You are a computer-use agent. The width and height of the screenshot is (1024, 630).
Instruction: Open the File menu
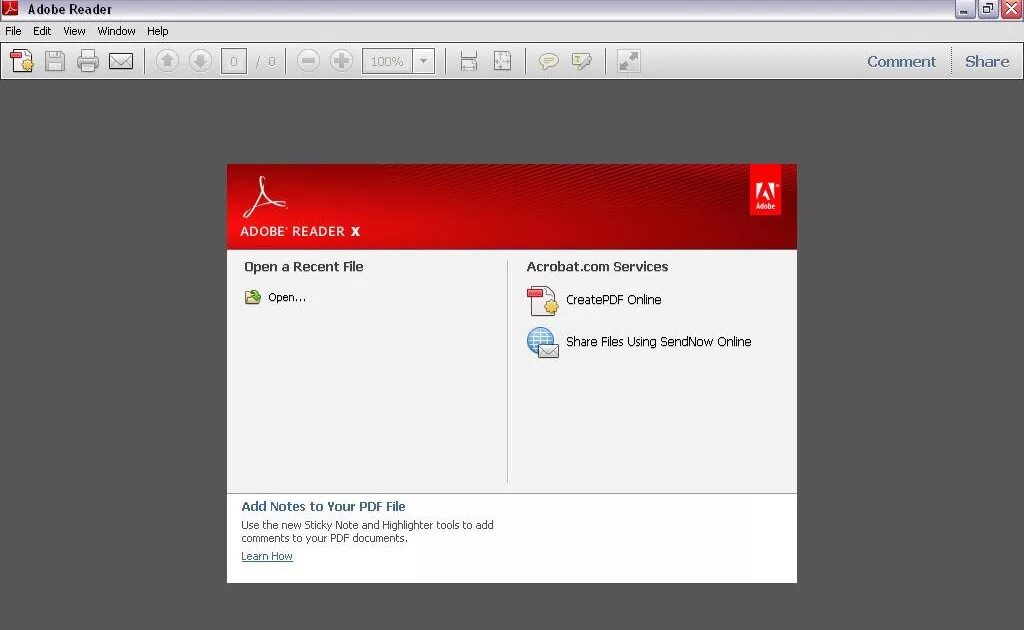coord(13,31)
